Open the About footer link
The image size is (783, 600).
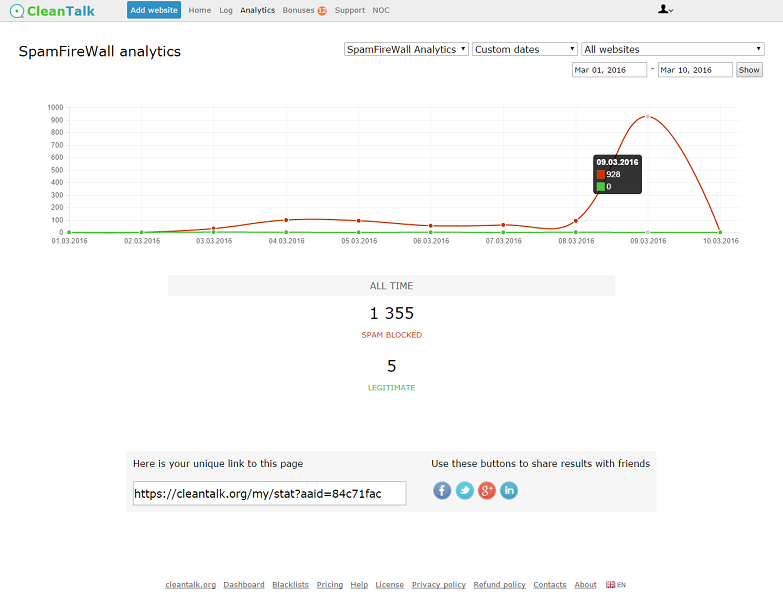pyautogui.click(x=585, y=585)
